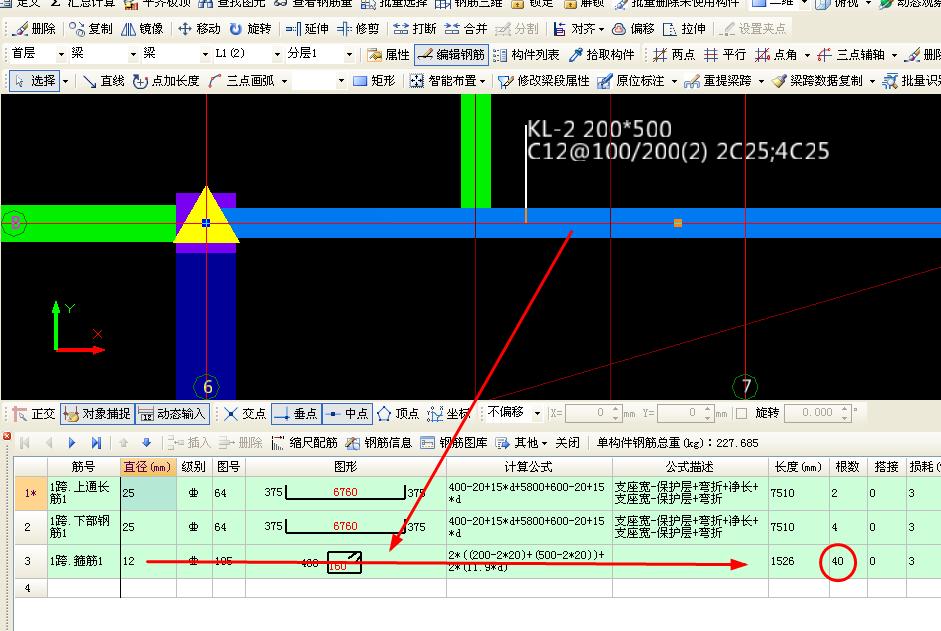This screenshot has height=631, width=941.
Task: Click the 三点辅轴 three-point auxiliary axis tool
Action: [x=851, y=55]
